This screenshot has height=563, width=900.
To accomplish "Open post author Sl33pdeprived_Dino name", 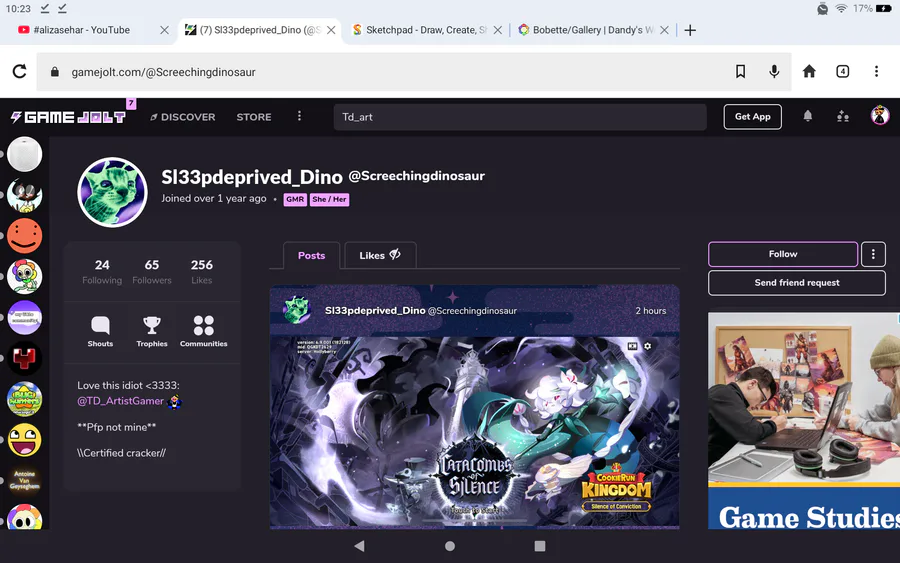I will 375,310.
